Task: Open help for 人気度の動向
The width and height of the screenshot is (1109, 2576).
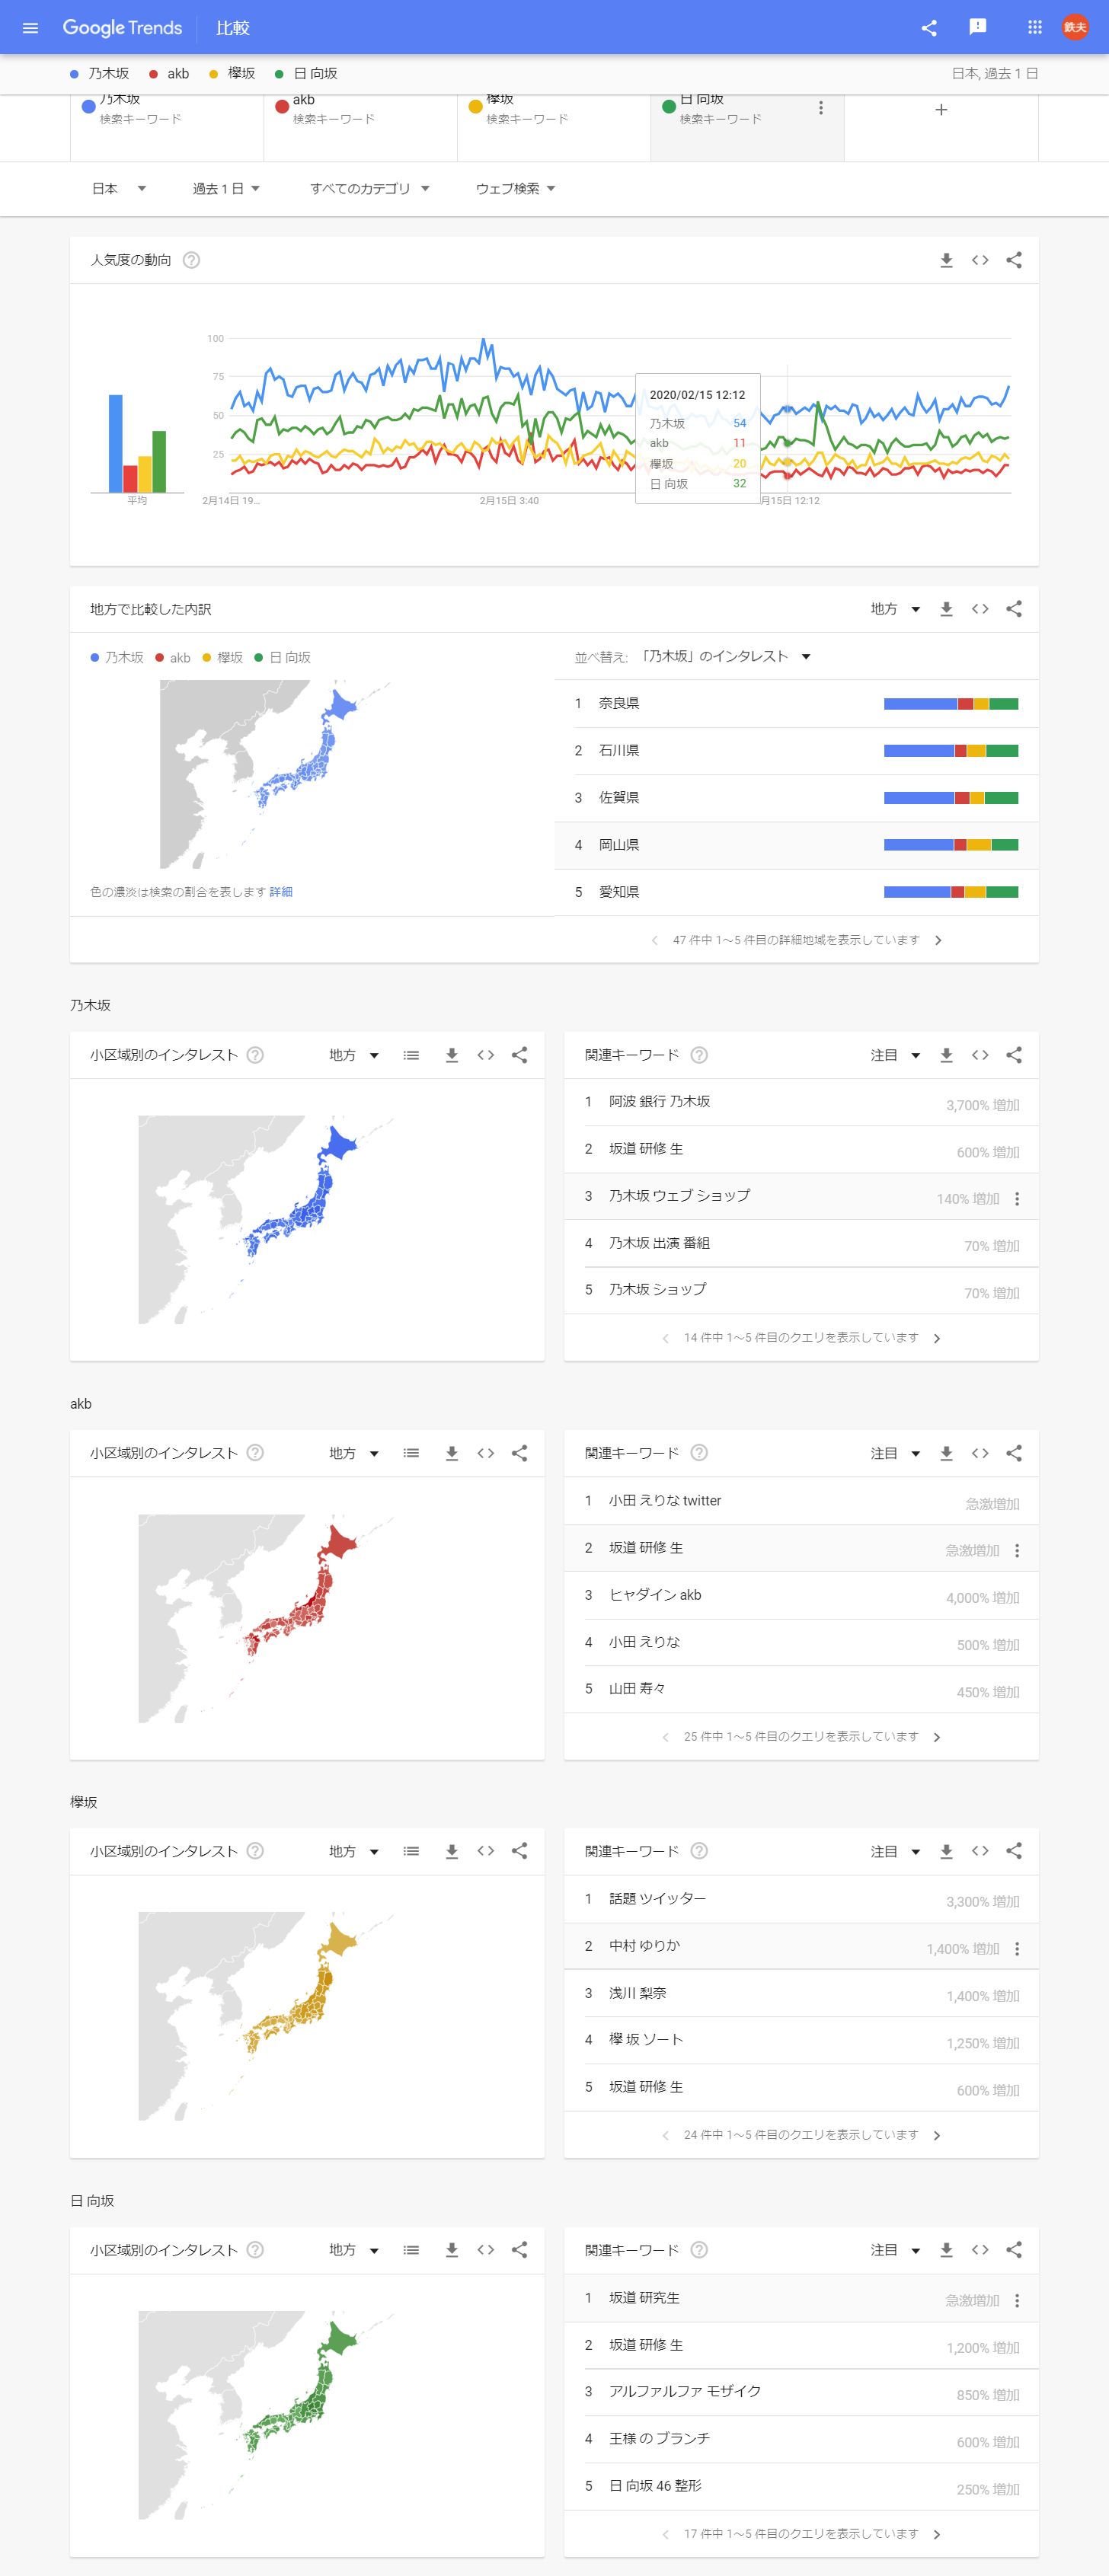Action: pyautogui.click(x=192, y=260)
